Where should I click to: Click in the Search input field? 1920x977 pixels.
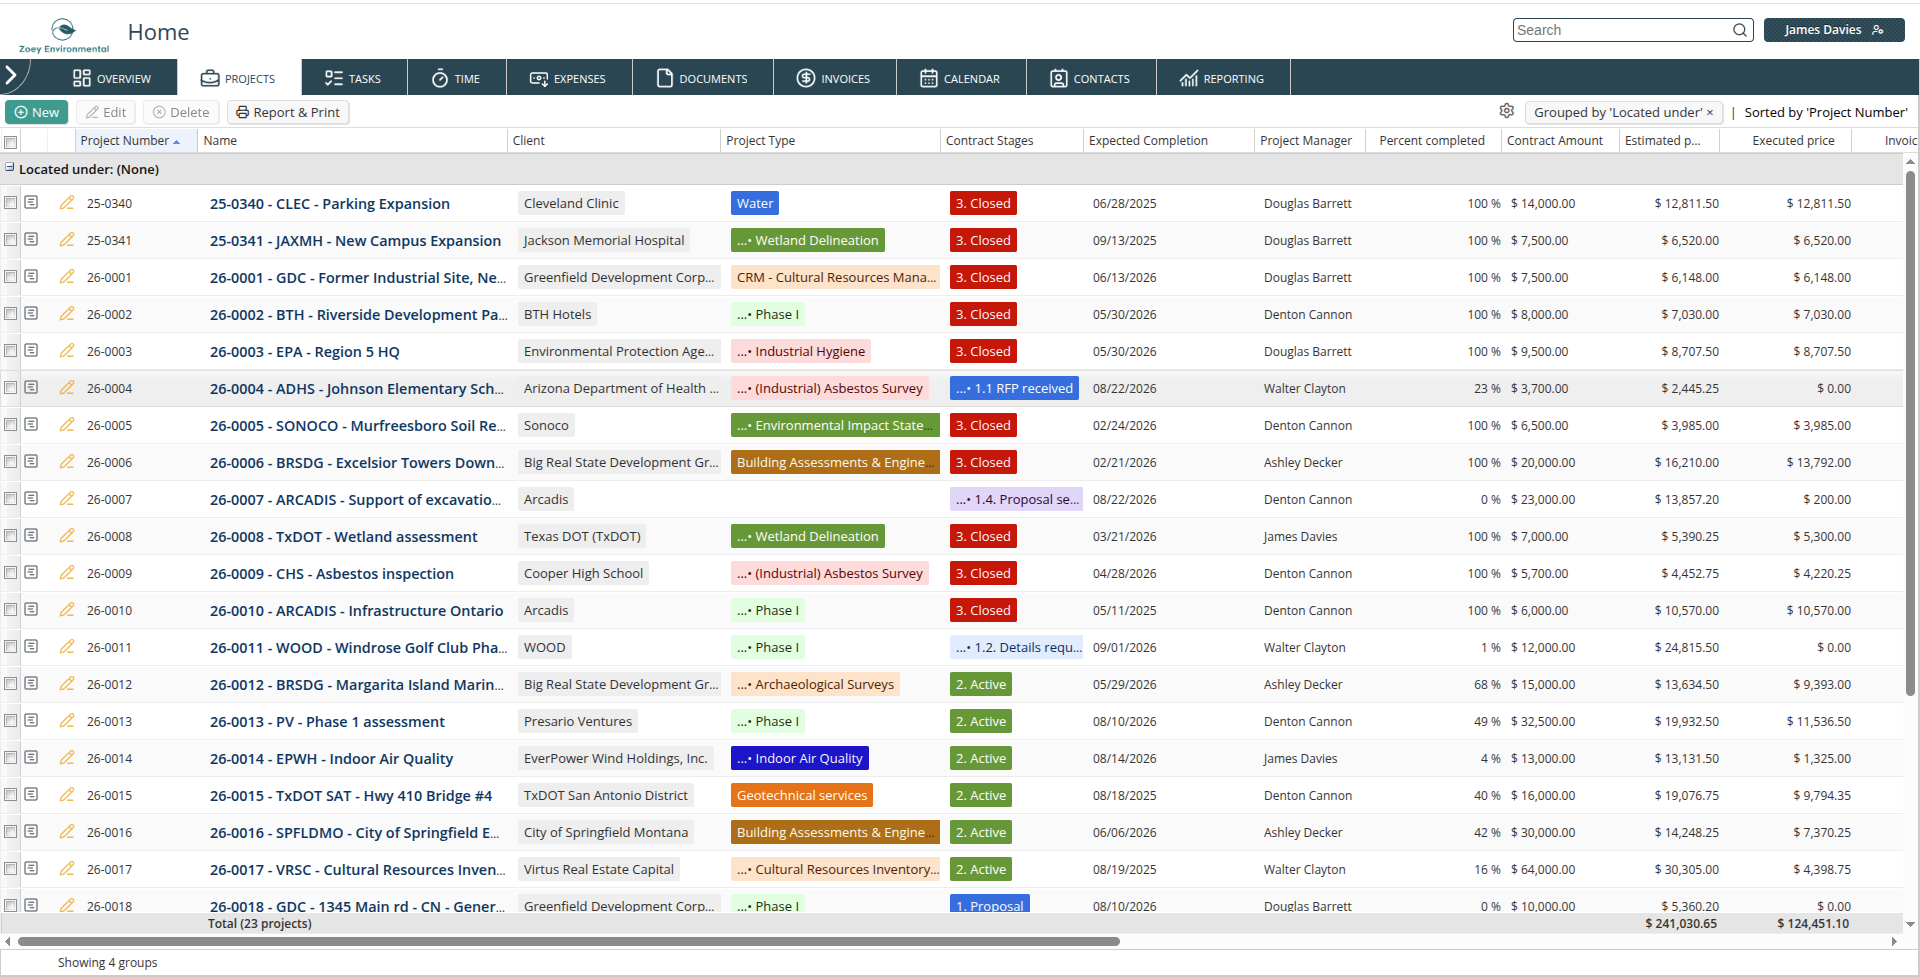pyautogui.click(x=1622, y=30)
